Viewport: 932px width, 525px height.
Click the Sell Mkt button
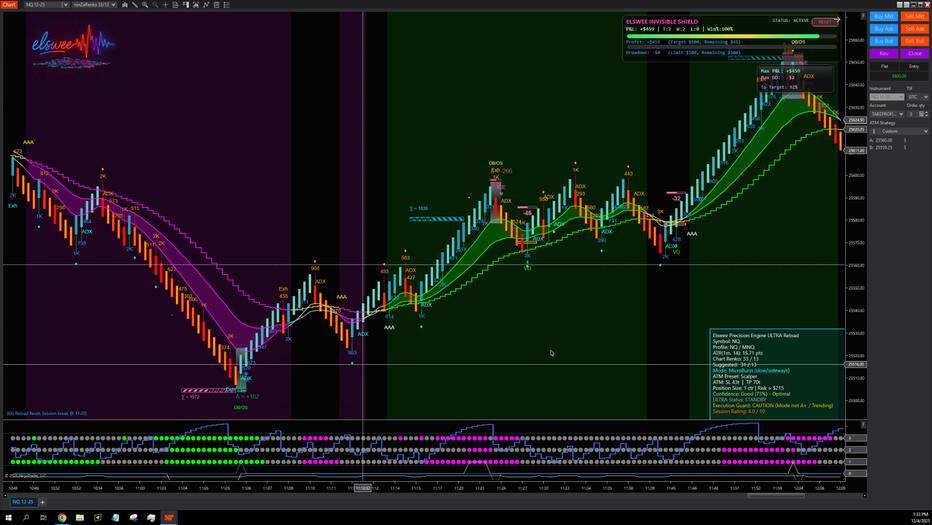click(x=914, y=17)
